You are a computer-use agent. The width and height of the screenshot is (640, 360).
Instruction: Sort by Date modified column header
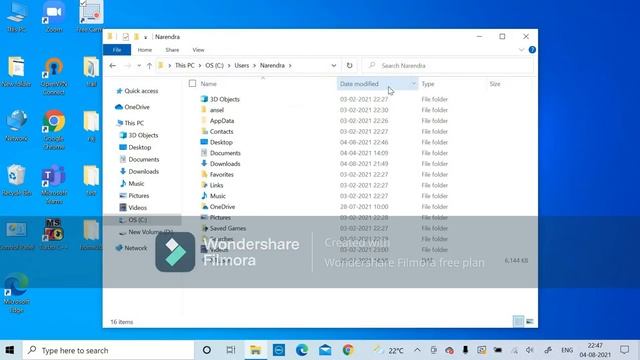click(x=359, y=84)
